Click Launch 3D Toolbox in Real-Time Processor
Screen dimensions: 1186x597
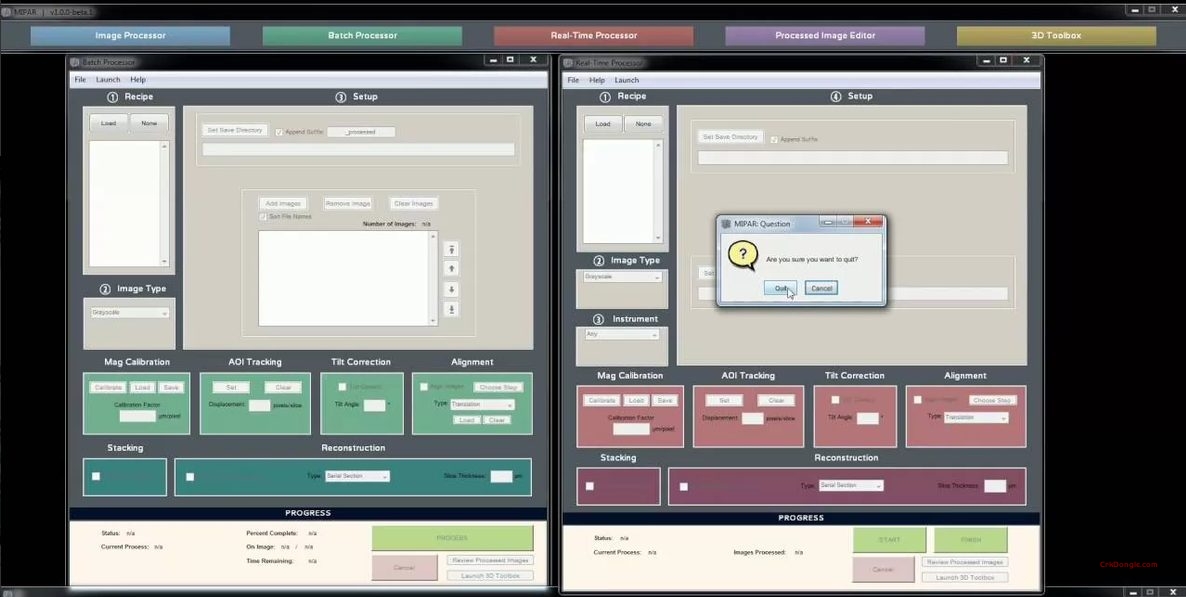coord(964,577)
